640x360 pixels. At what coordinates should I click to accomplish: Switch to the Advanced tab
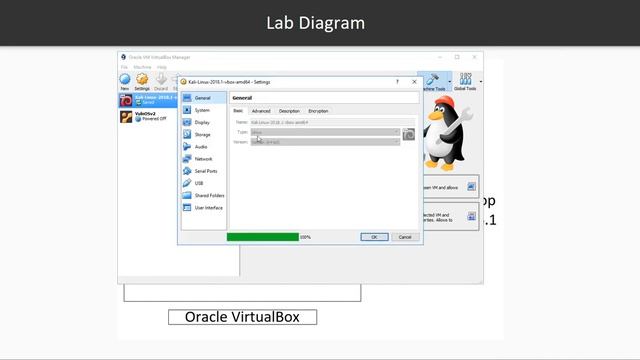coord(261,111)
